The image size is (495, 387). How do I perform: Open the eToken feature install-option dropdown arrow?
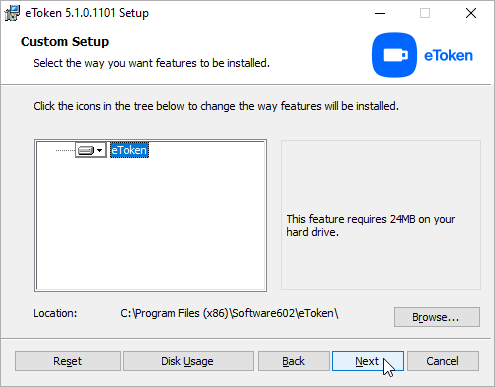pos(99,150)
